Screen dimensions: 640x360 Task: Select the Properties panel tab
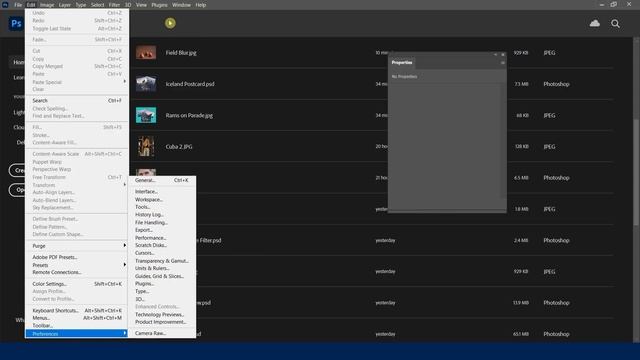pos(402,62)
